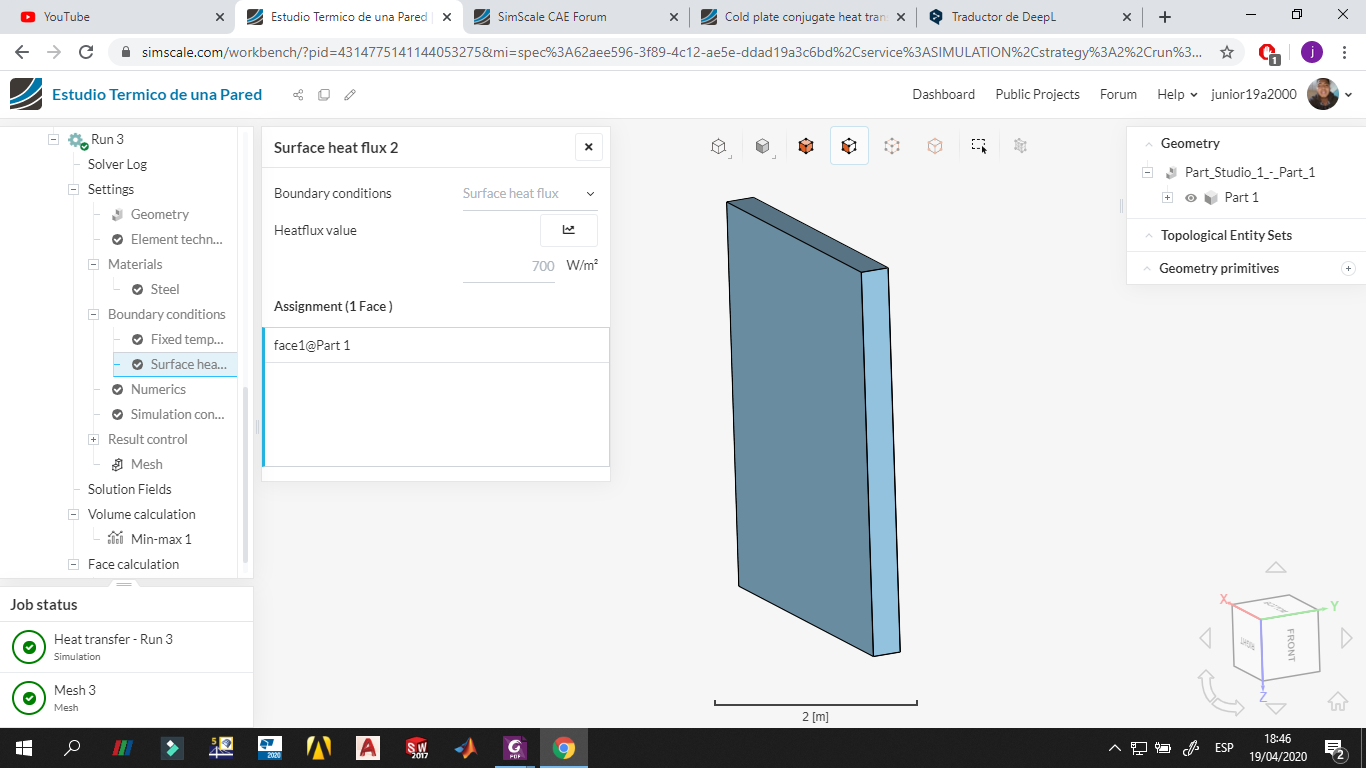Screen dimensions: 1366x768
Task: Open the Mesh 3 job status entry
Action: (x=126, y=698)
